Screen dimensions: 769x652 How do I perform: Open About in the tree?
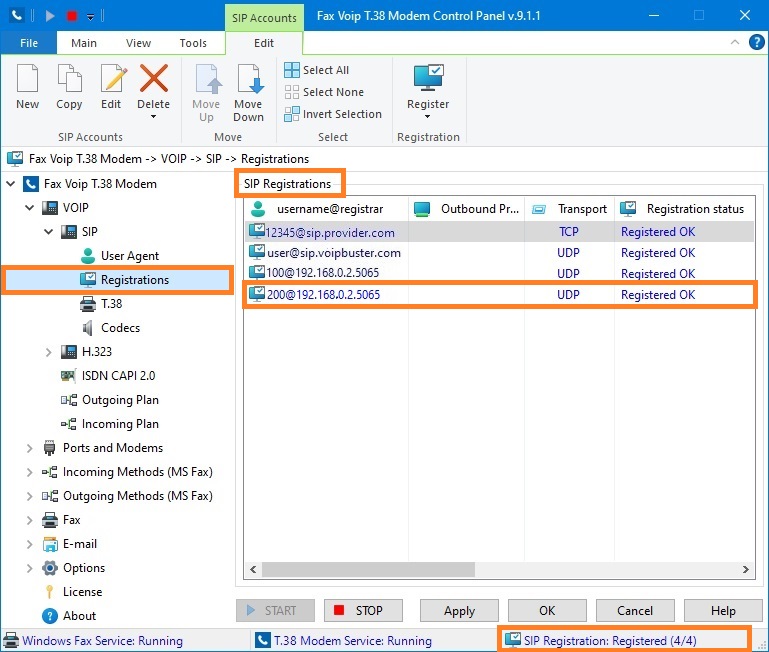(69, 616)
